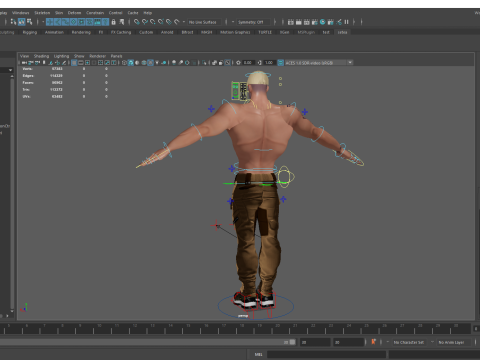This screenshot has height=360, width=480.
Task: Click the exposure value field 0.00
Action: 248,63
